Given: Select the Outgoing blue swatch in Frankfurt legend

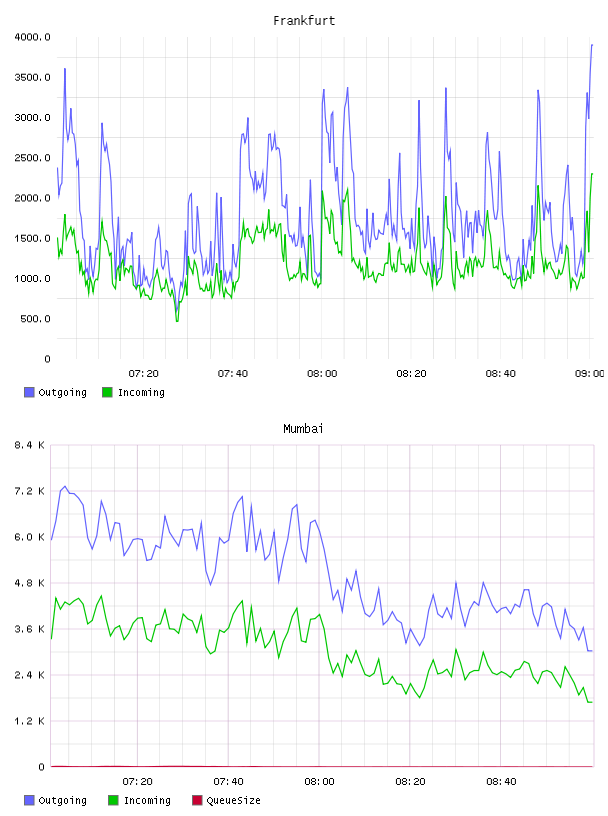Looking at the screenshot, I should coord(29,392).
